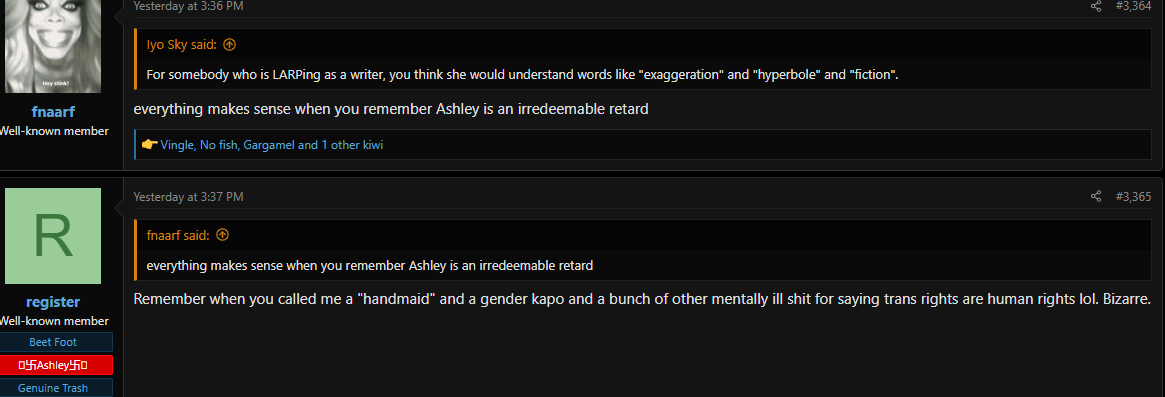This screenshot has width=1165, height=397.
Task: View reactions list 'Vingle, No fish, Gargamel'
Action: 272,145
